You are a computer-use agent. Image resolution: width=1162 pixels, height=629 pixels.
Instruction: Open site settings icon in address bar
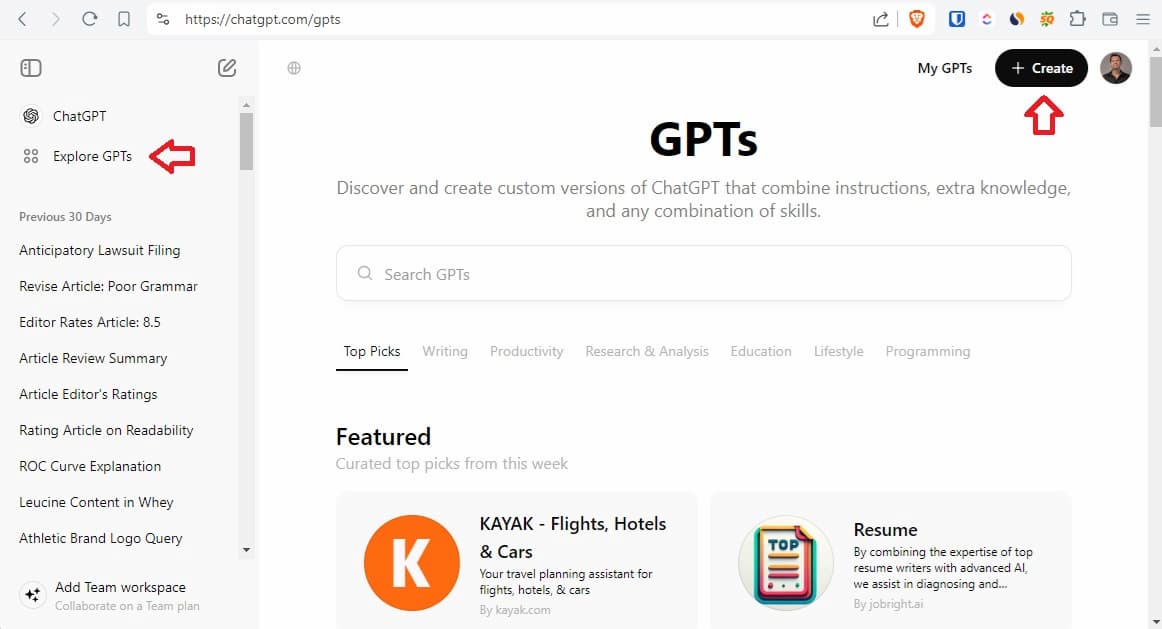[x=163, y=19]
